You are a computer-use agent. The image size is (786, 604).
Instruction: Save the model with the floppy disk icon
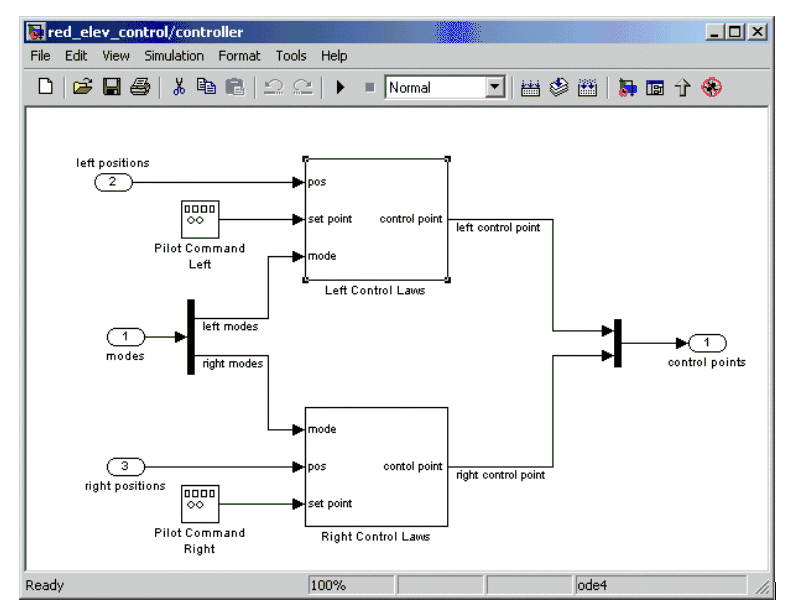click(111, 88)
